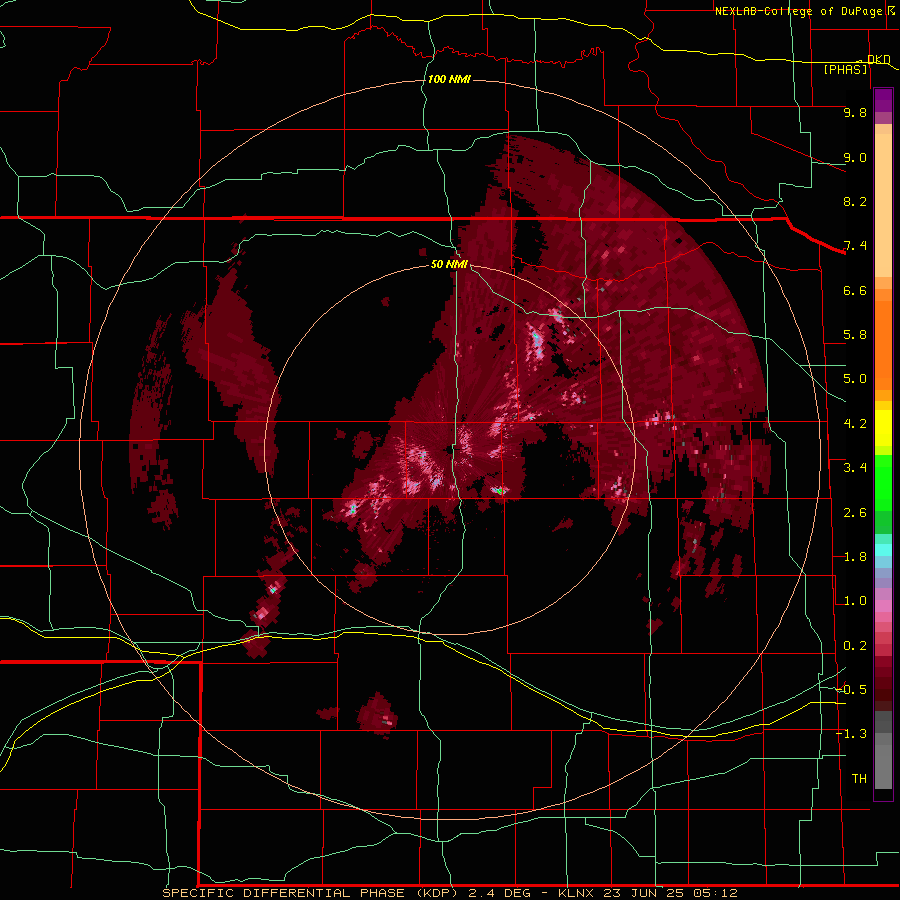Screen dimensions: 900x900
Task: Click the 1.0 value on the scale
Action: [x=855, y=601]
